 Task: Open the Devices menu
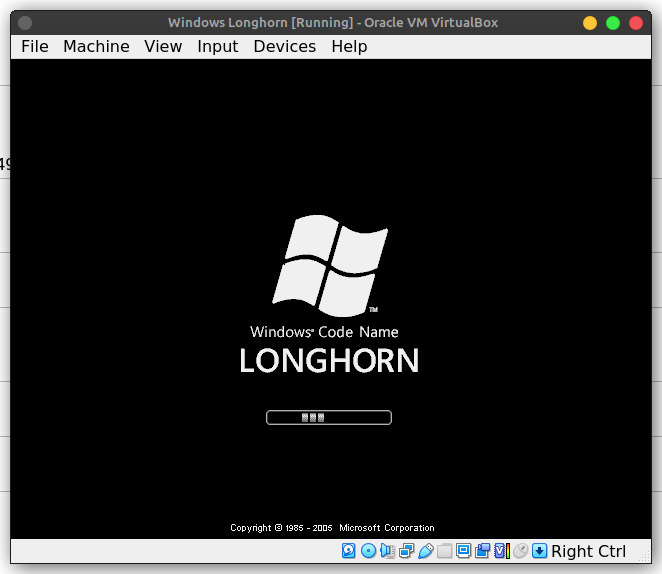pos(285,46)
